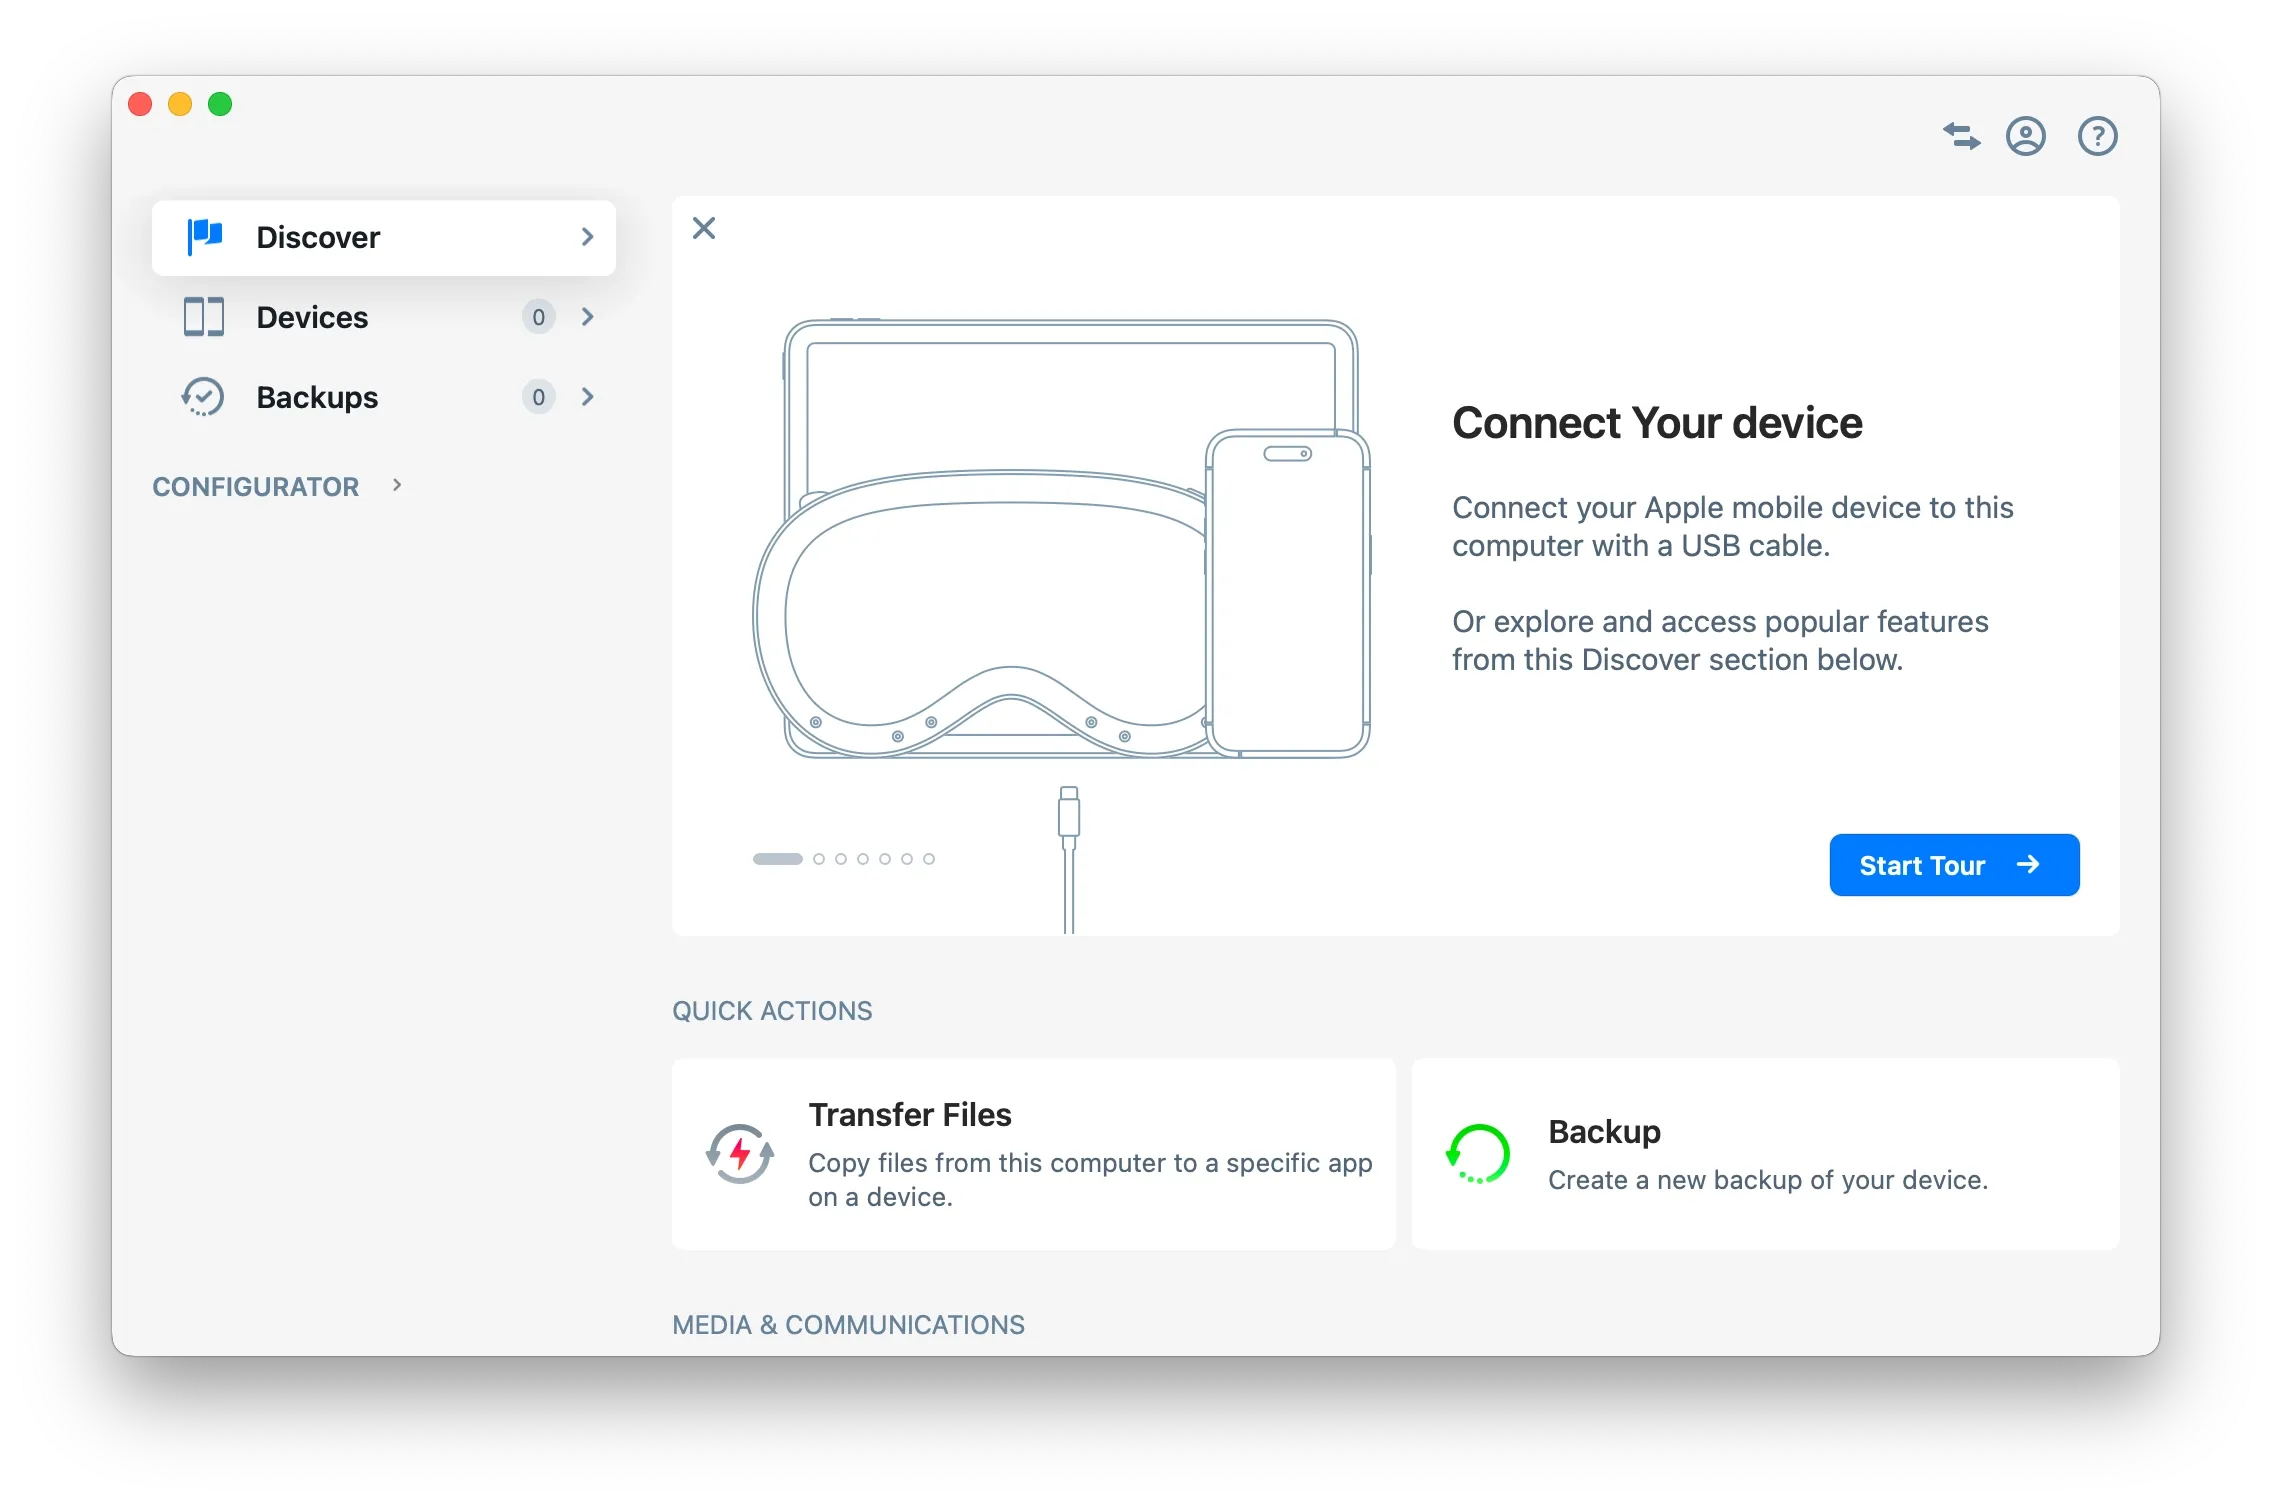Screen dimensions: 2272x1504
Task: Expand the Discover entry with its chevron
Action: (x=587, y=237)
